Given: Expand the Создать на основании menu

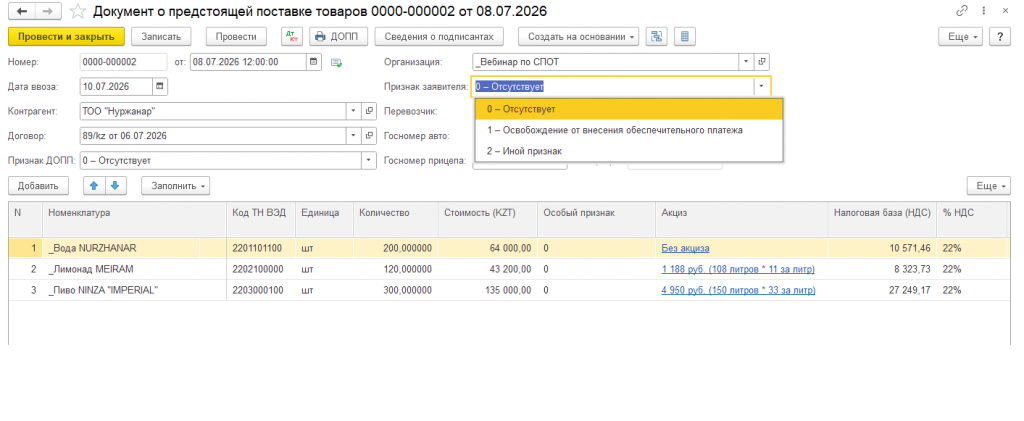Looking at the screenshot, I should coord(579,37).
